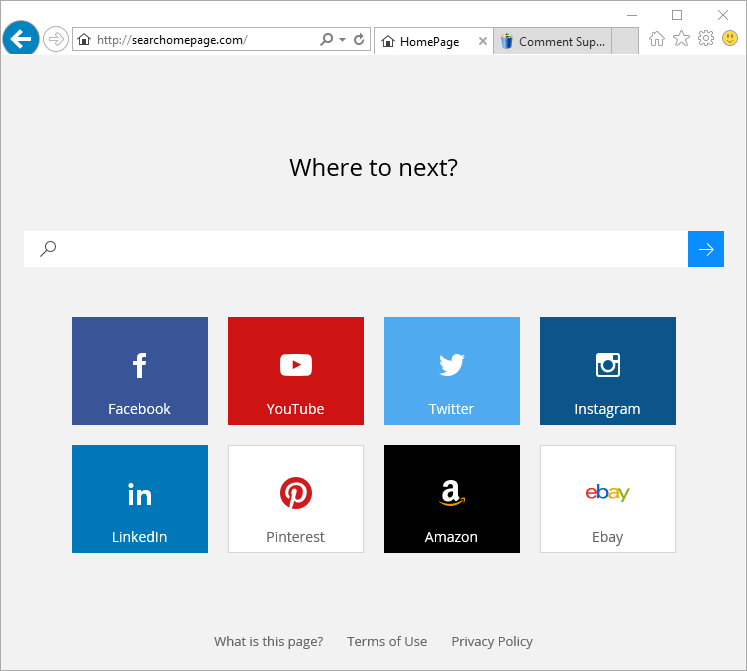Screen dimensions: 747x671
Task: Click the smiley feedback icon
Action: [730, 38]
